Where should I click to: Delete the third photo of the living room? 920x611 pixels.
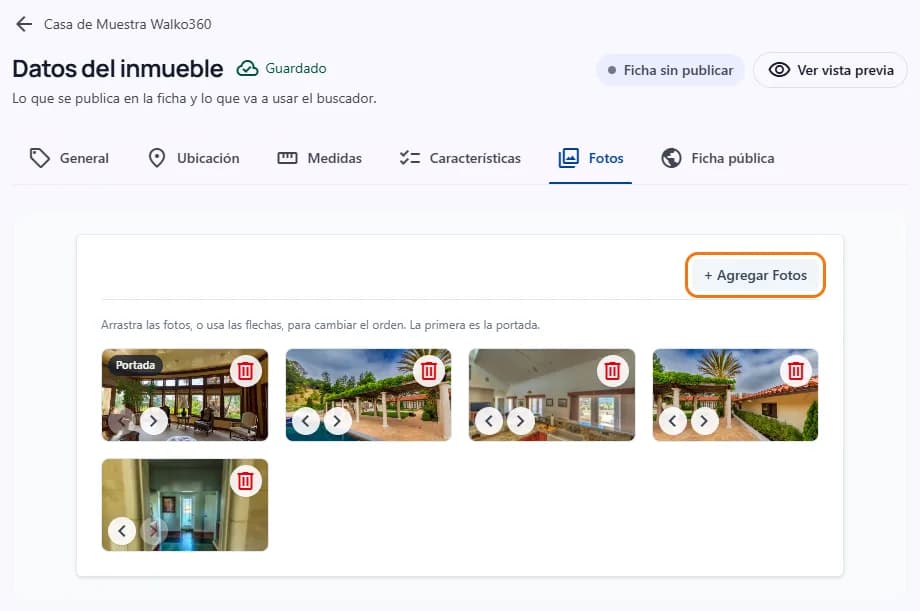pos(613,371)
